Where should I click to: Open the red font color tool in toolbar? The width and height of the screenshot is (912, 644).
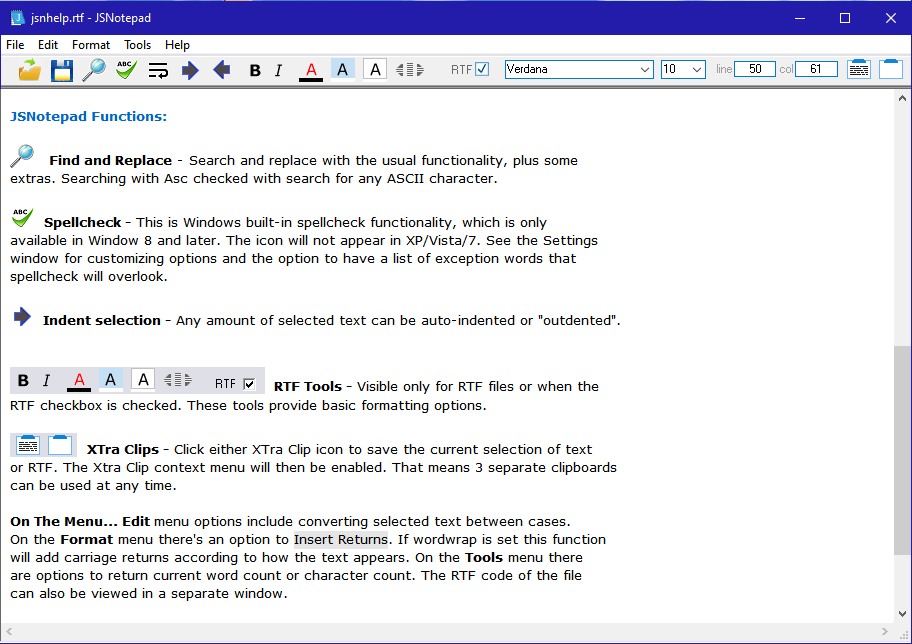pos(311,71)
